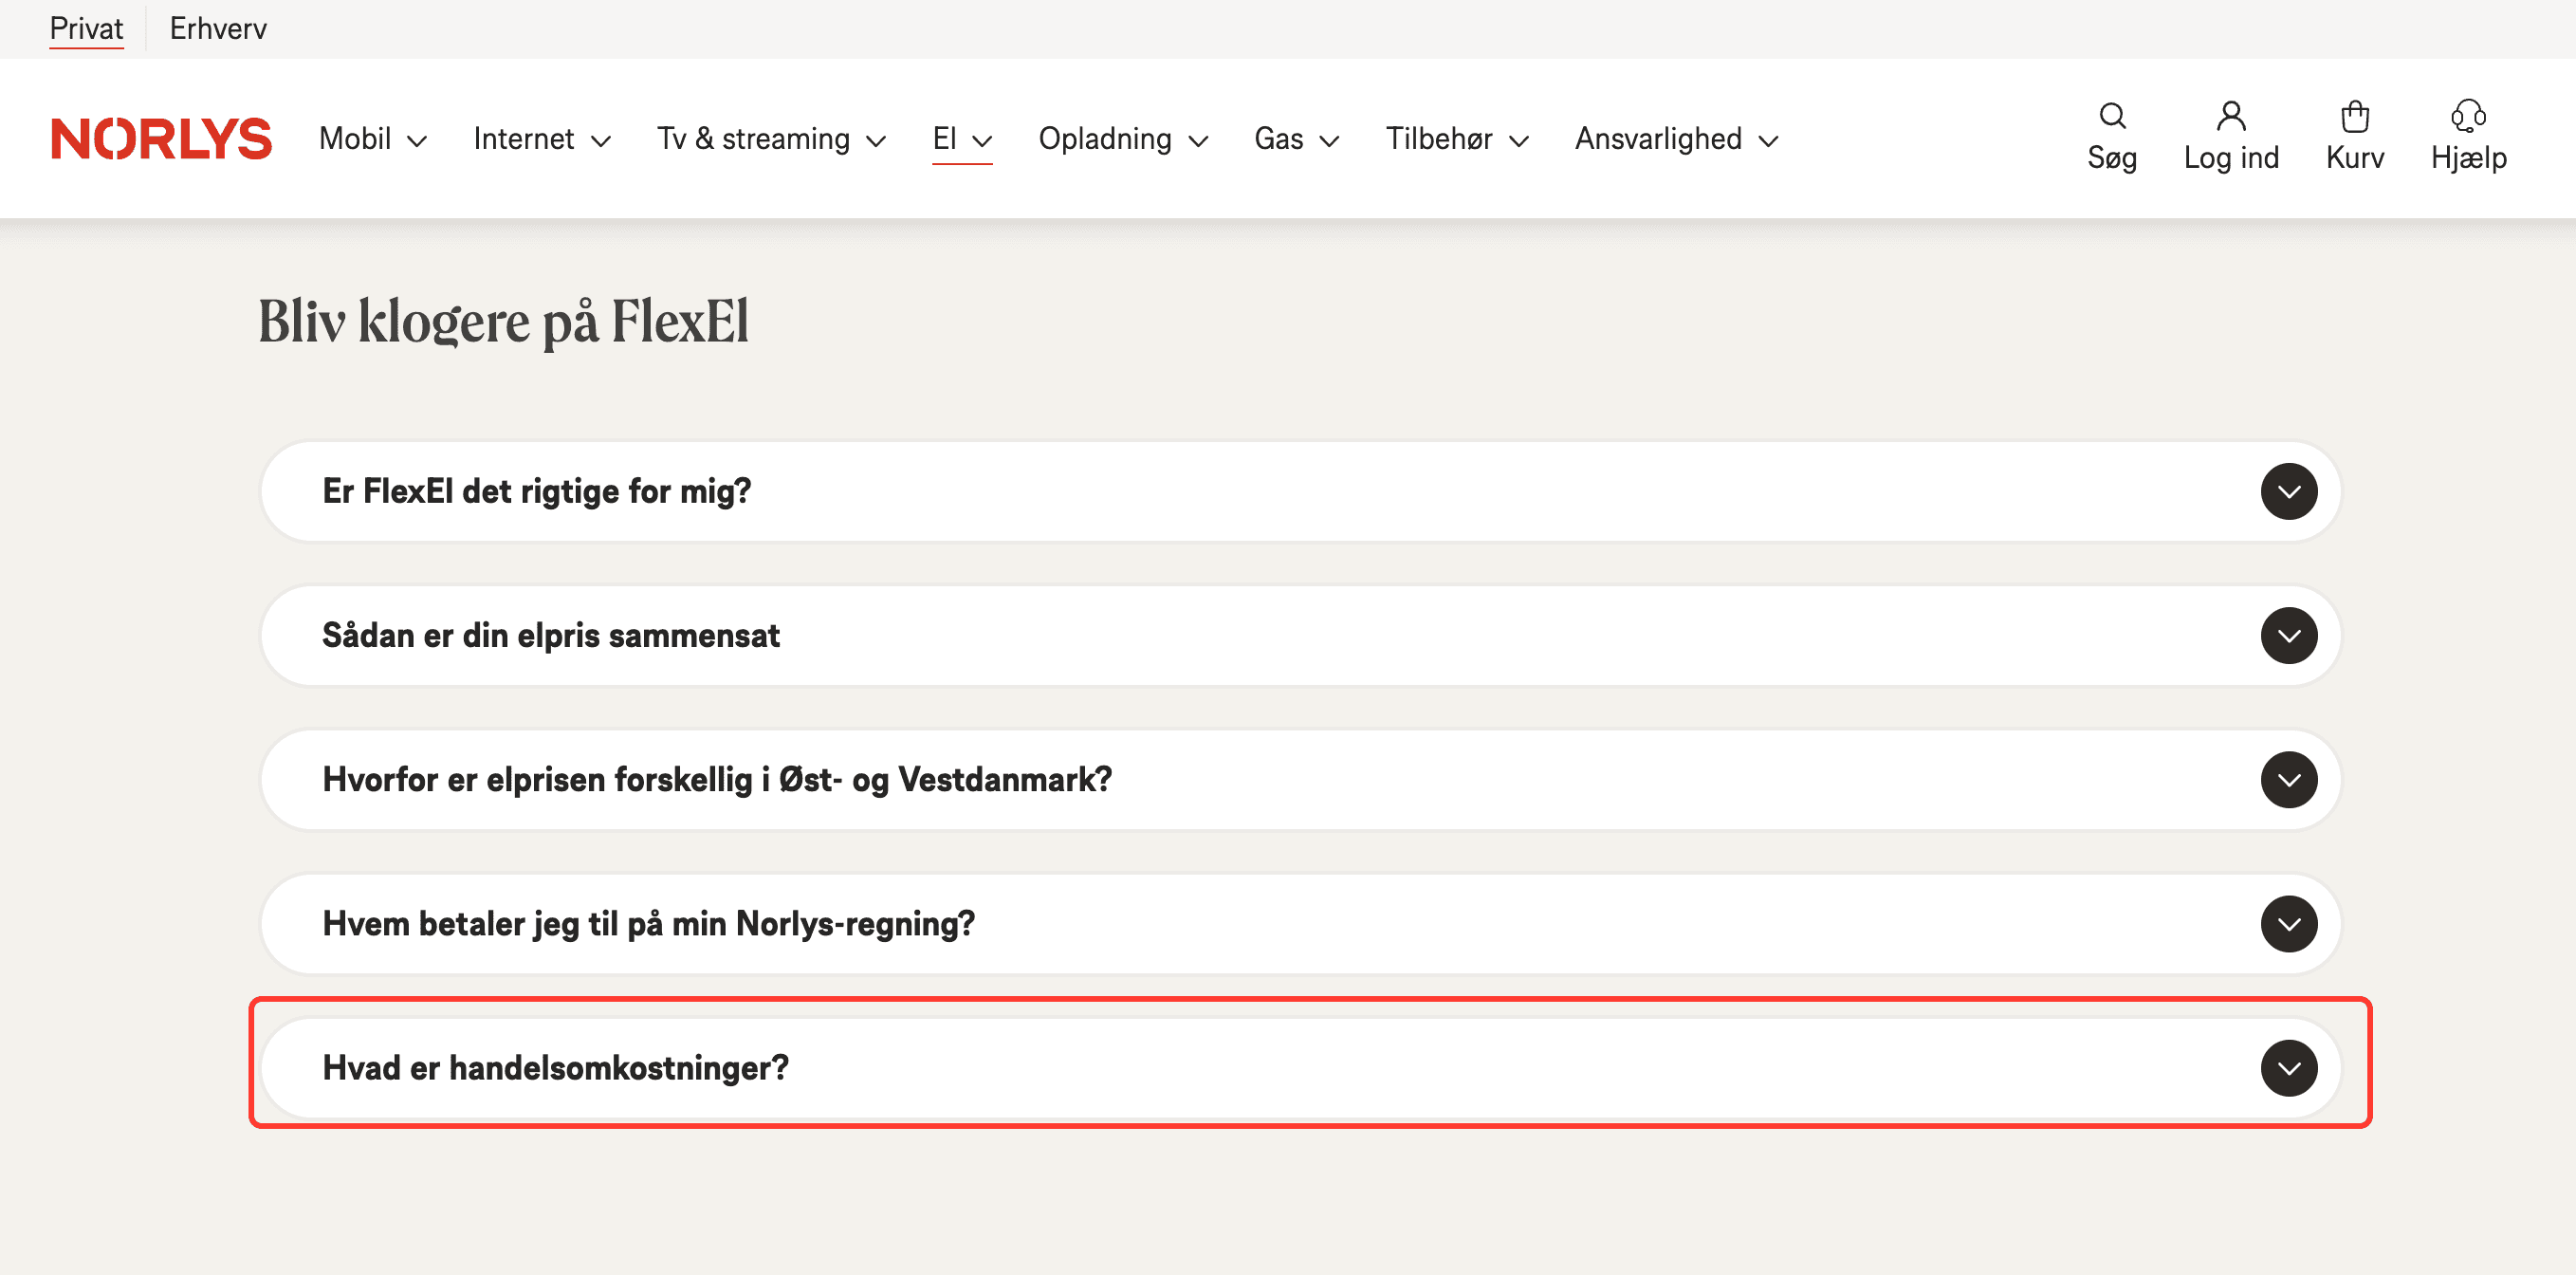Expand Øst- og Vestdanmark question chevron
Viewport: 2576px width, 1275px height.
pos(2288,780)
